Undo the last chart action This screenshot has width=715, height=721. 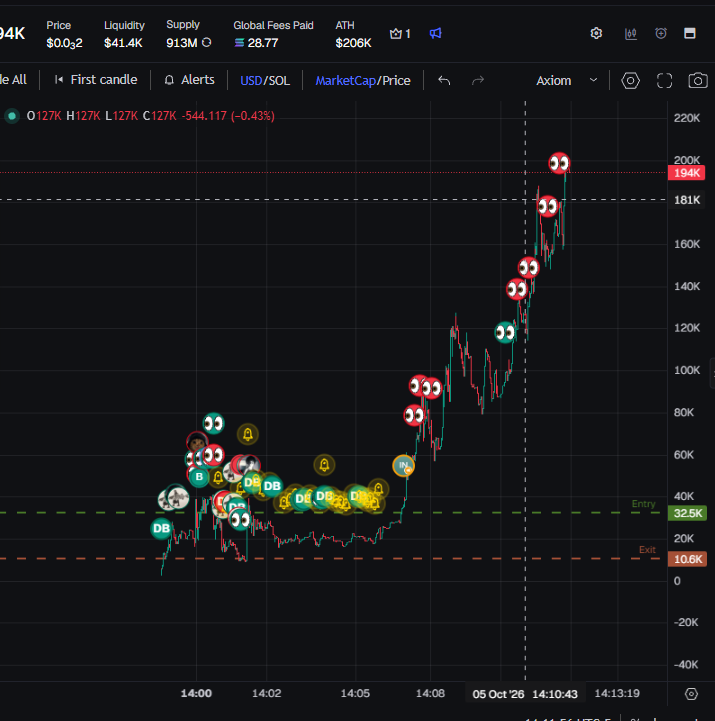tap(444, 80)
